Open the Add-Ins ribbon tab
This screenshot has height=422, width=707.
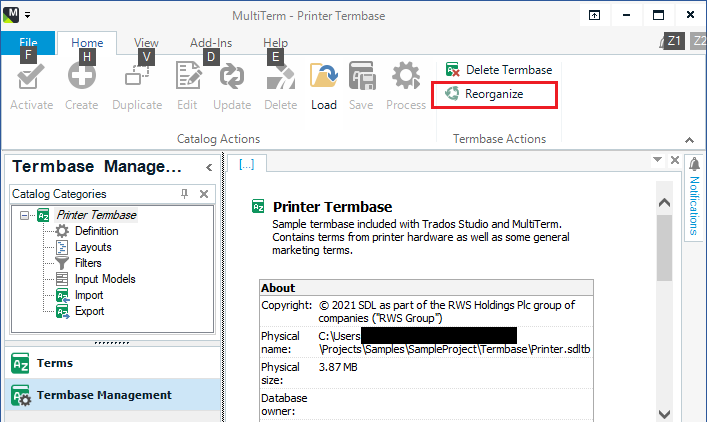211,43
